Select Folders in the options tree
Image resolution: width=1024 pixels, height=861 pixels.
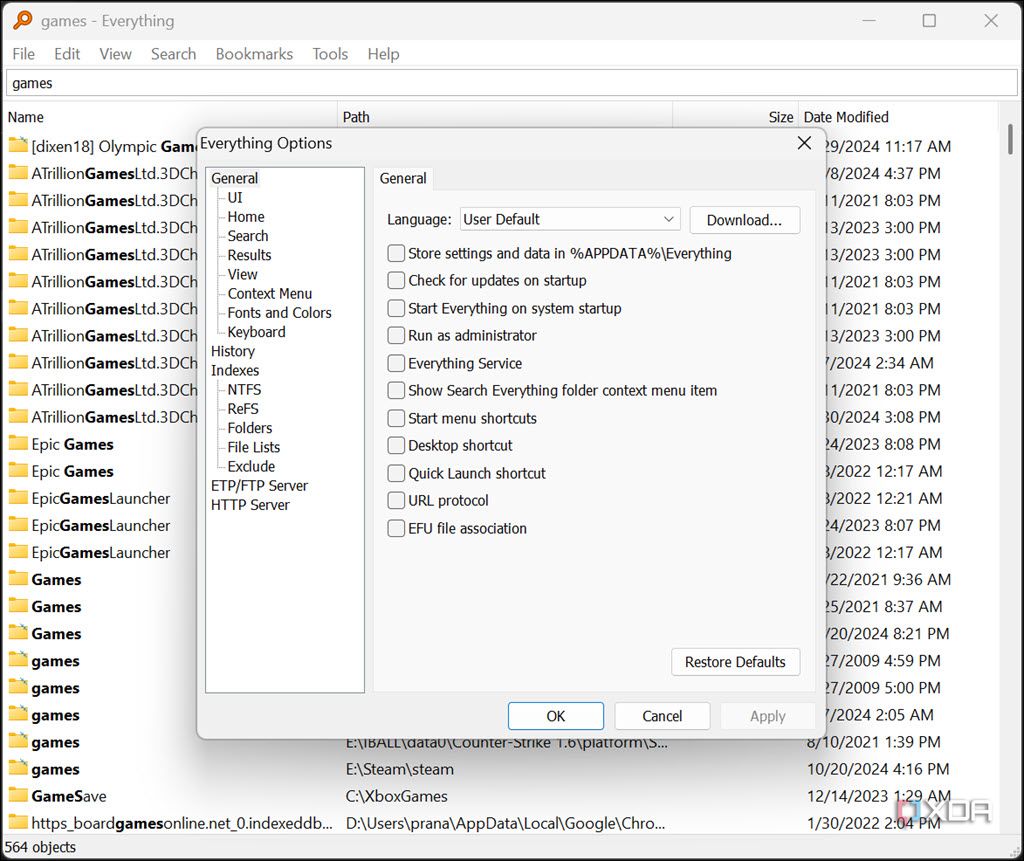point(250,428)
